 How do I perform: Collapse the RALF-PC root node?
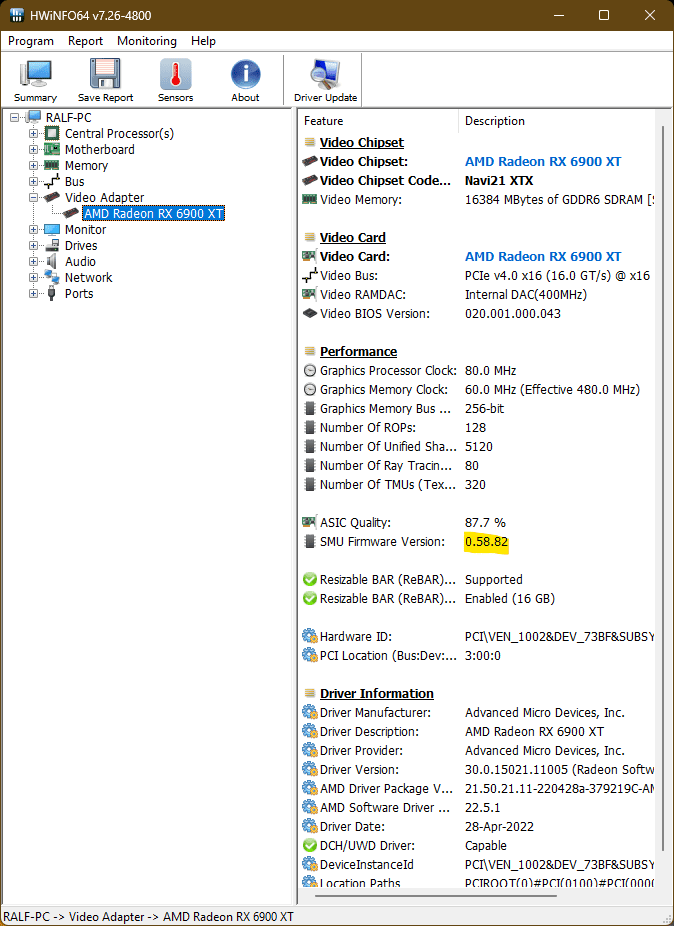[15, 118]
